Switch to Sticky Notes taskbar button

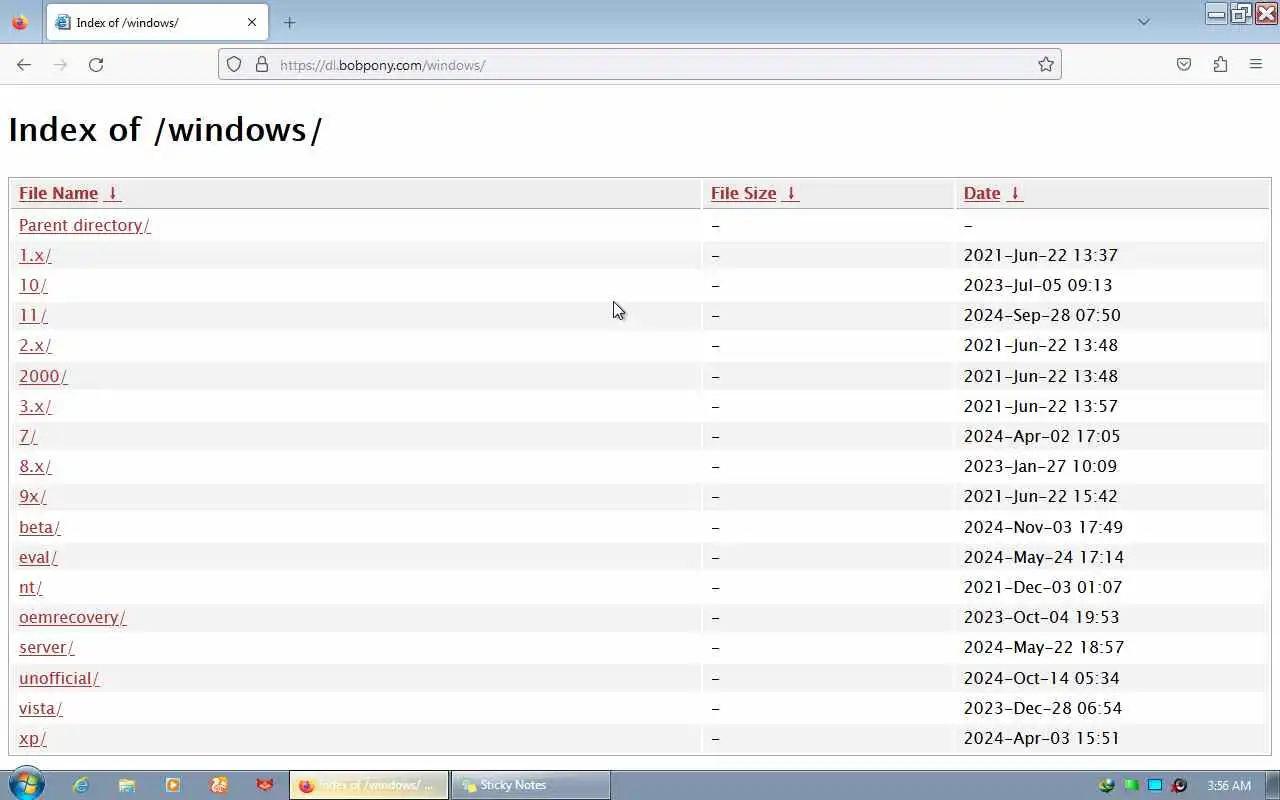pos(530,785)
